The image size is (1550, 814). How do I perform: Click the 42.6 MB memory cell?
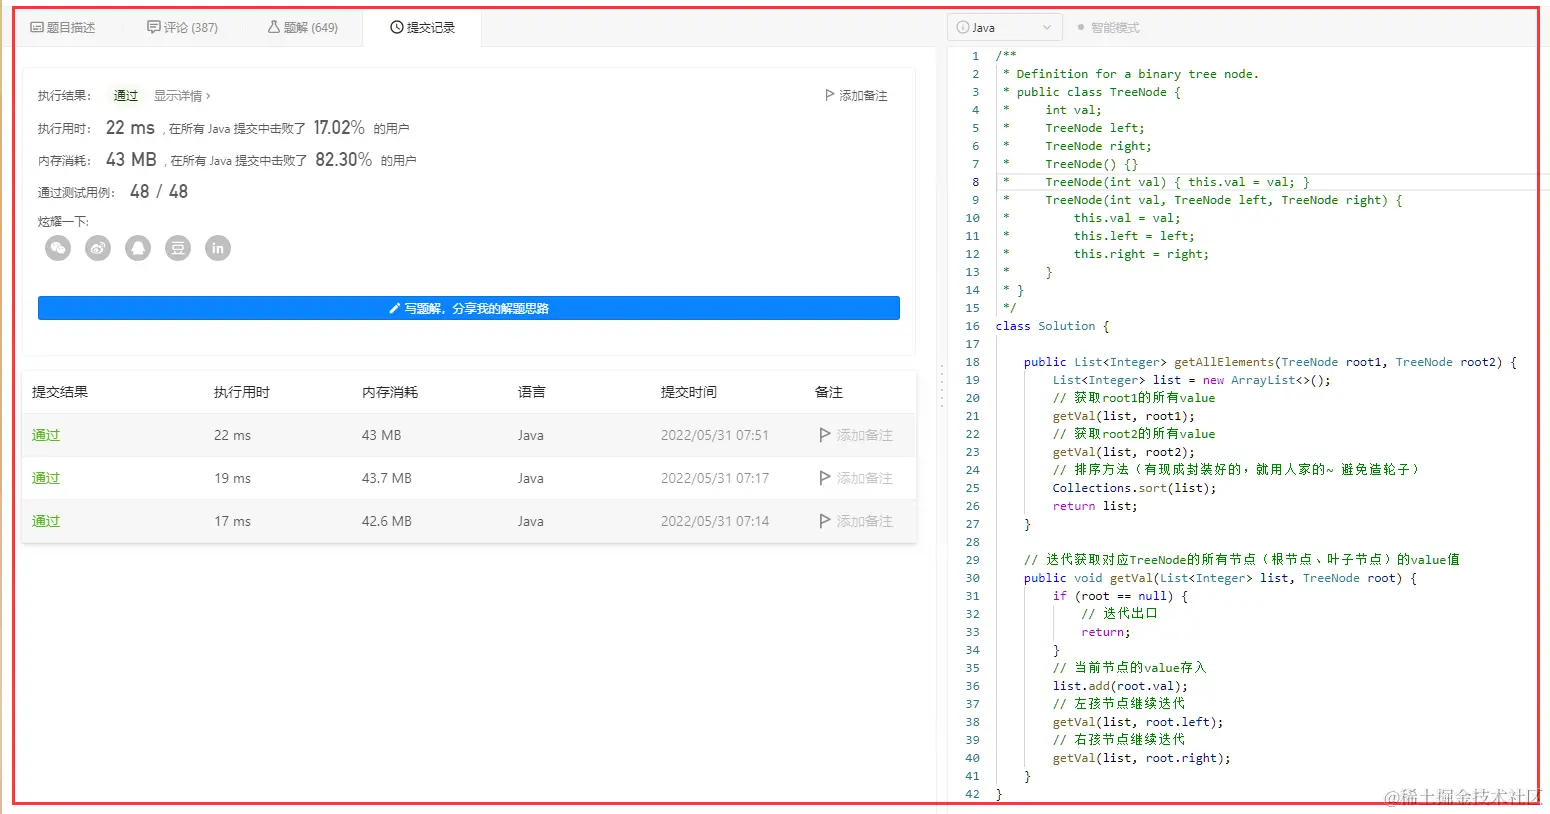click(387, 521)
